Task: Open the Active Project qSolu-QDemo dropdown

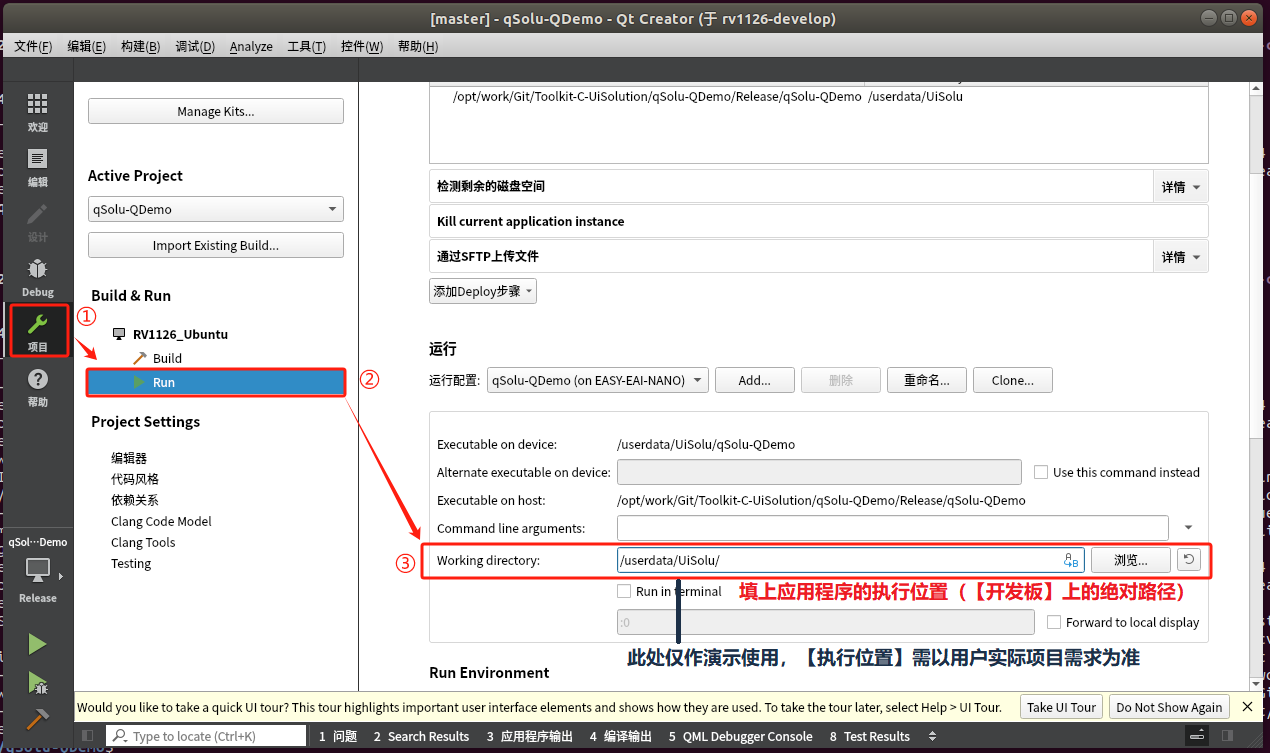Action: click(215, 209)
